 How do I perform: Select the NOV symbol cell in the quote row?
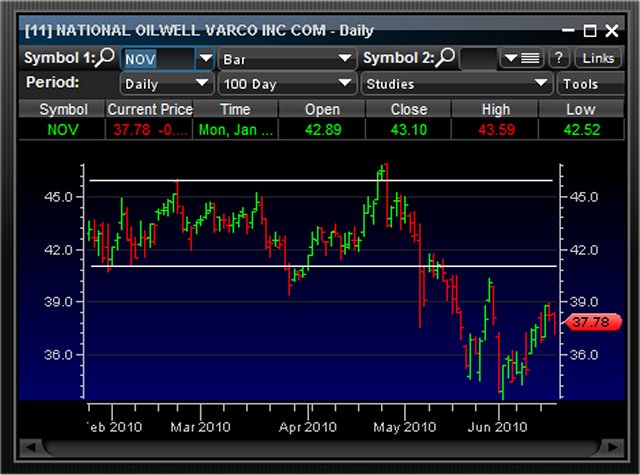62,130
